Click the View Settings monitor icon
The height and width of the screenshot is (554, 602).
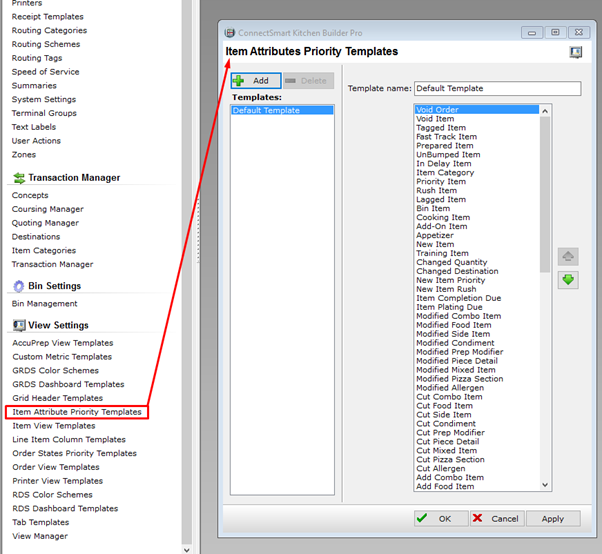coord(18,326)
